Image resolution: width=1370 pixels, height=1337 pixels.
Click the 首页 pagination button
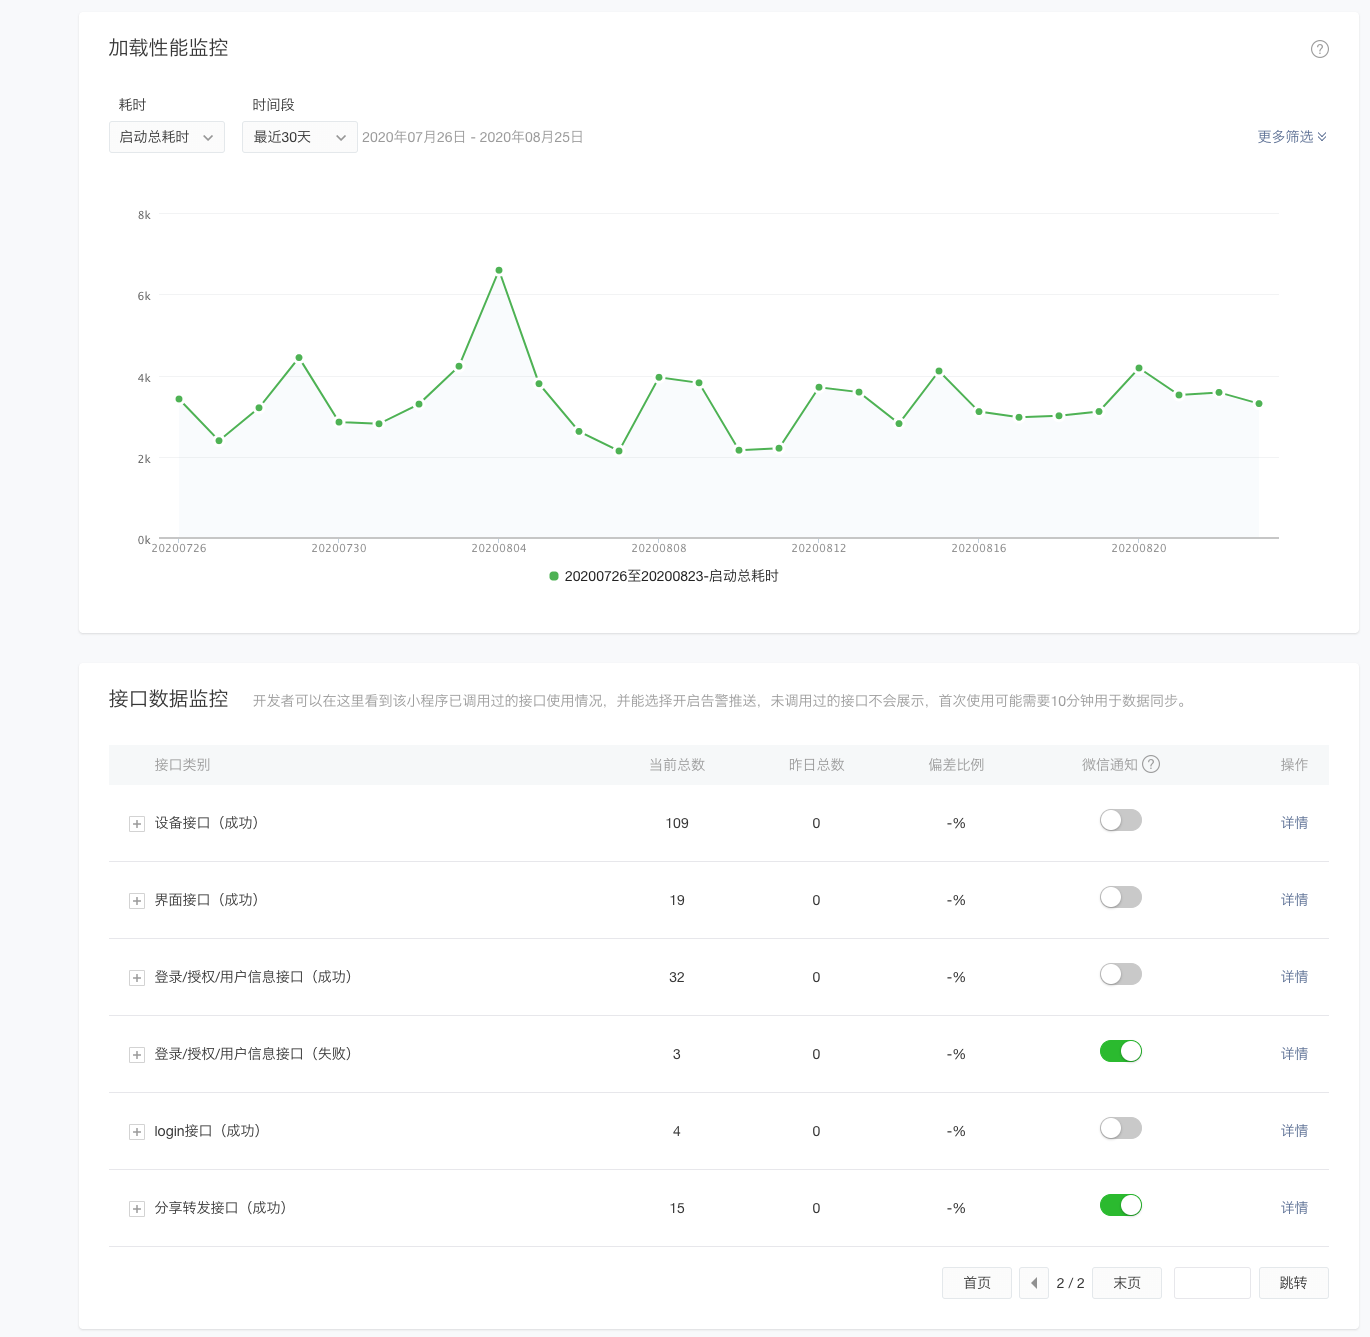point(977,1283)
